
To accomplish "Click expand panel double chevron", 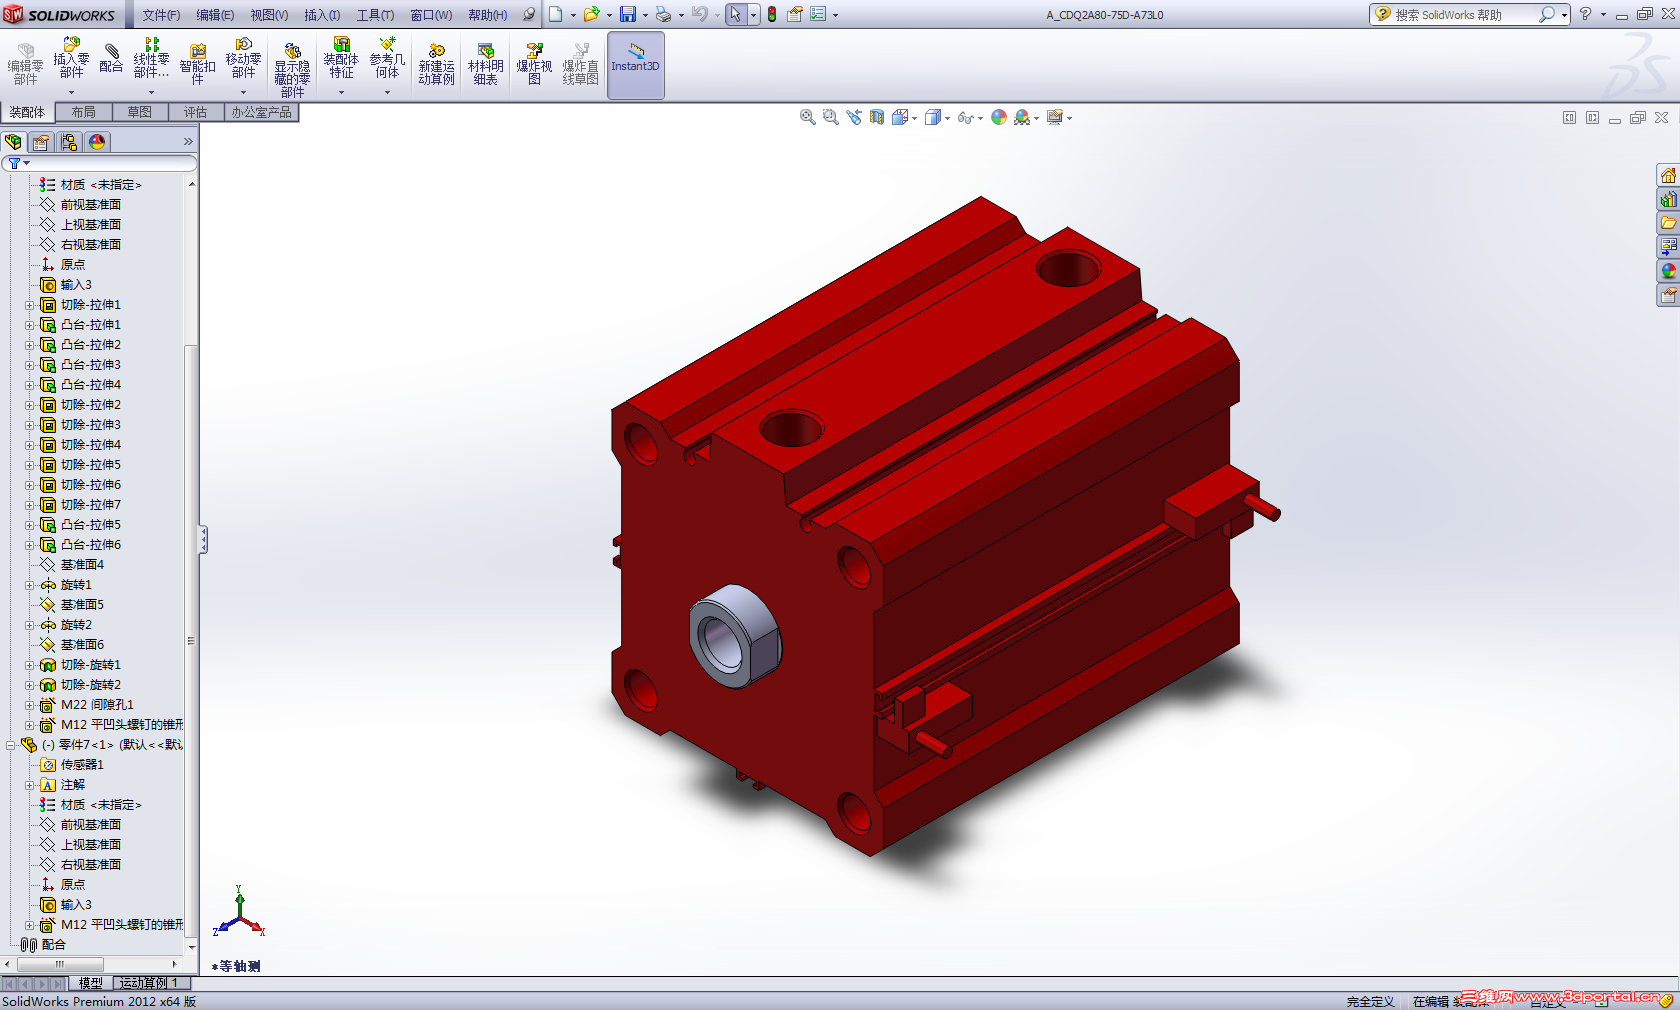I will point(188,142).
